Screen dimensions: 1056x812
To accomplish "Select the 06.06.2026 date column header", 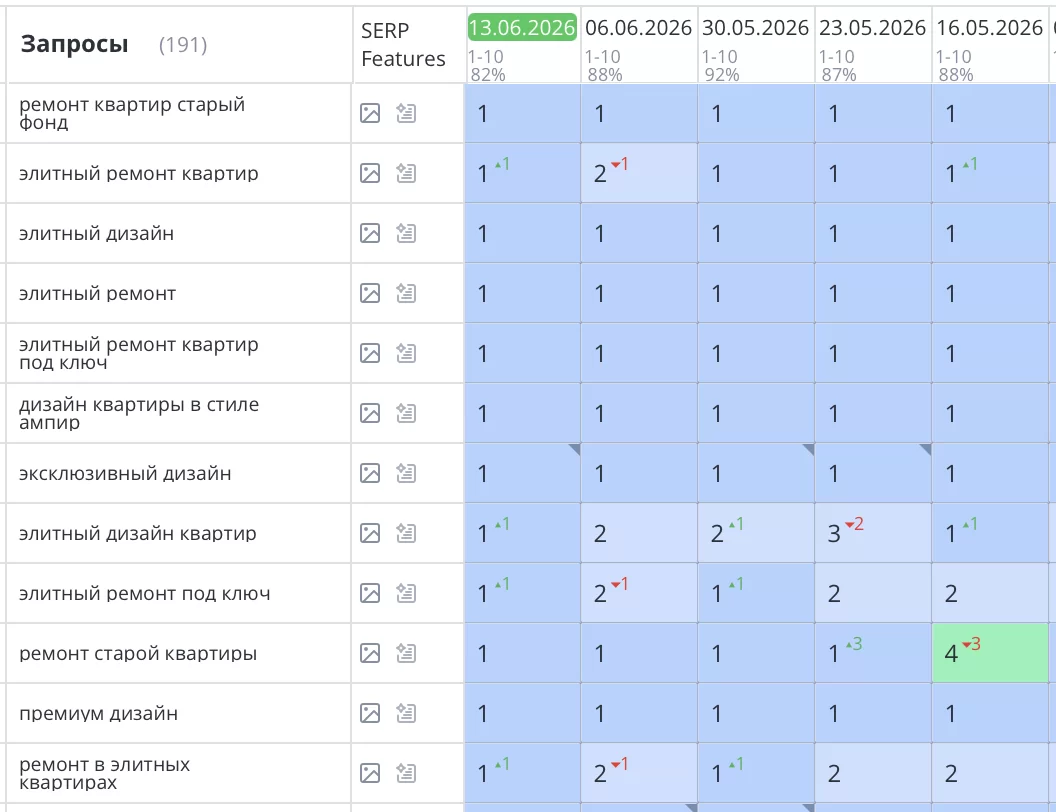I will 638,28.
